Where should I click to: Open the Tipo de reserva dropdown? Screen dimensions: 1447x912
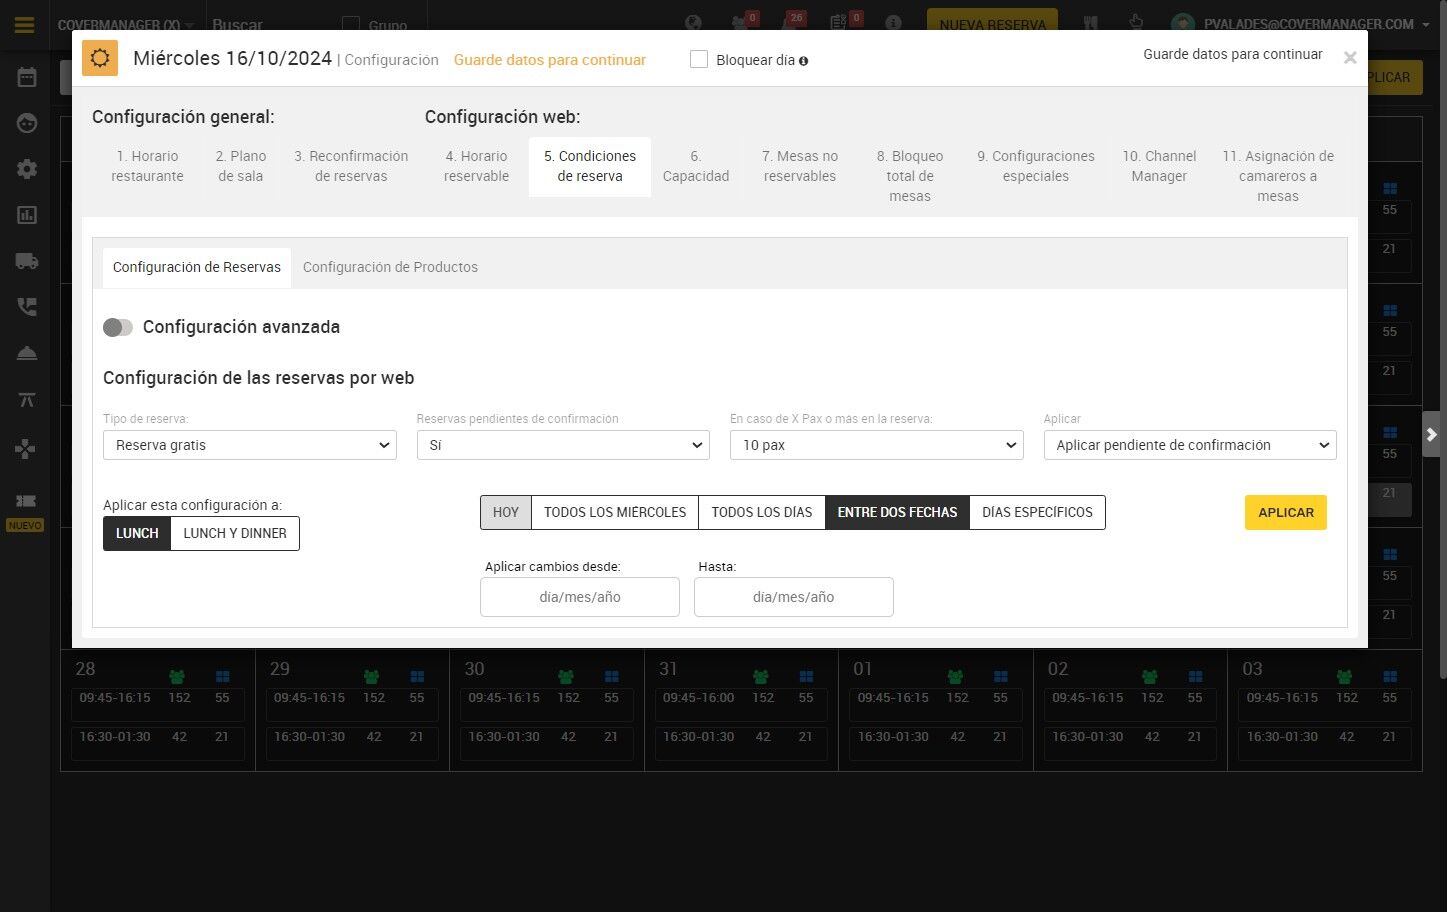coord(250,445)
